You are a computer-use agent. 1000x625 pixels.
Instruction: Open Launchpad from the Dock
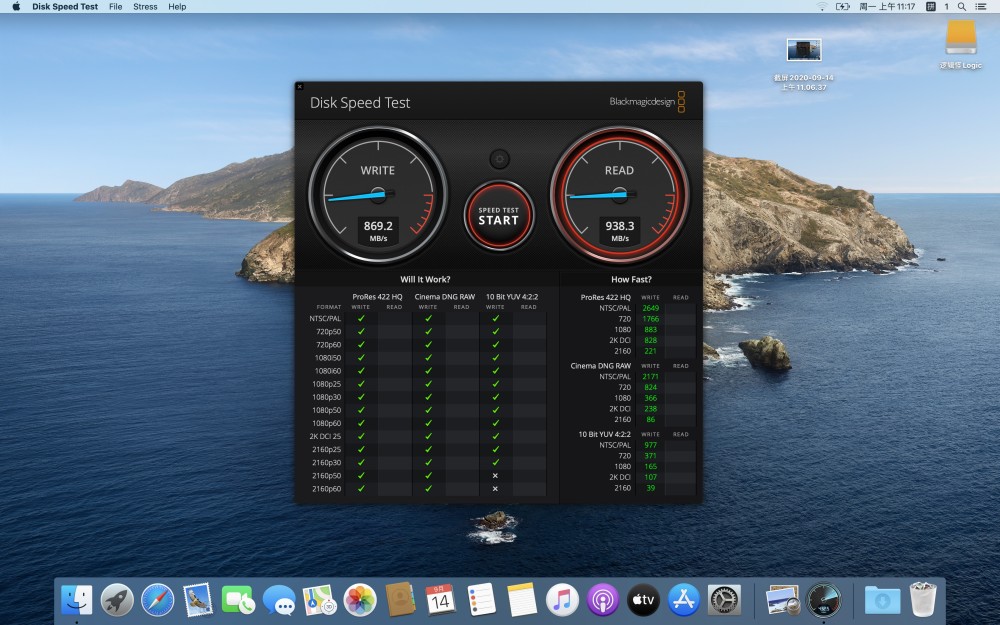point(117,600)
